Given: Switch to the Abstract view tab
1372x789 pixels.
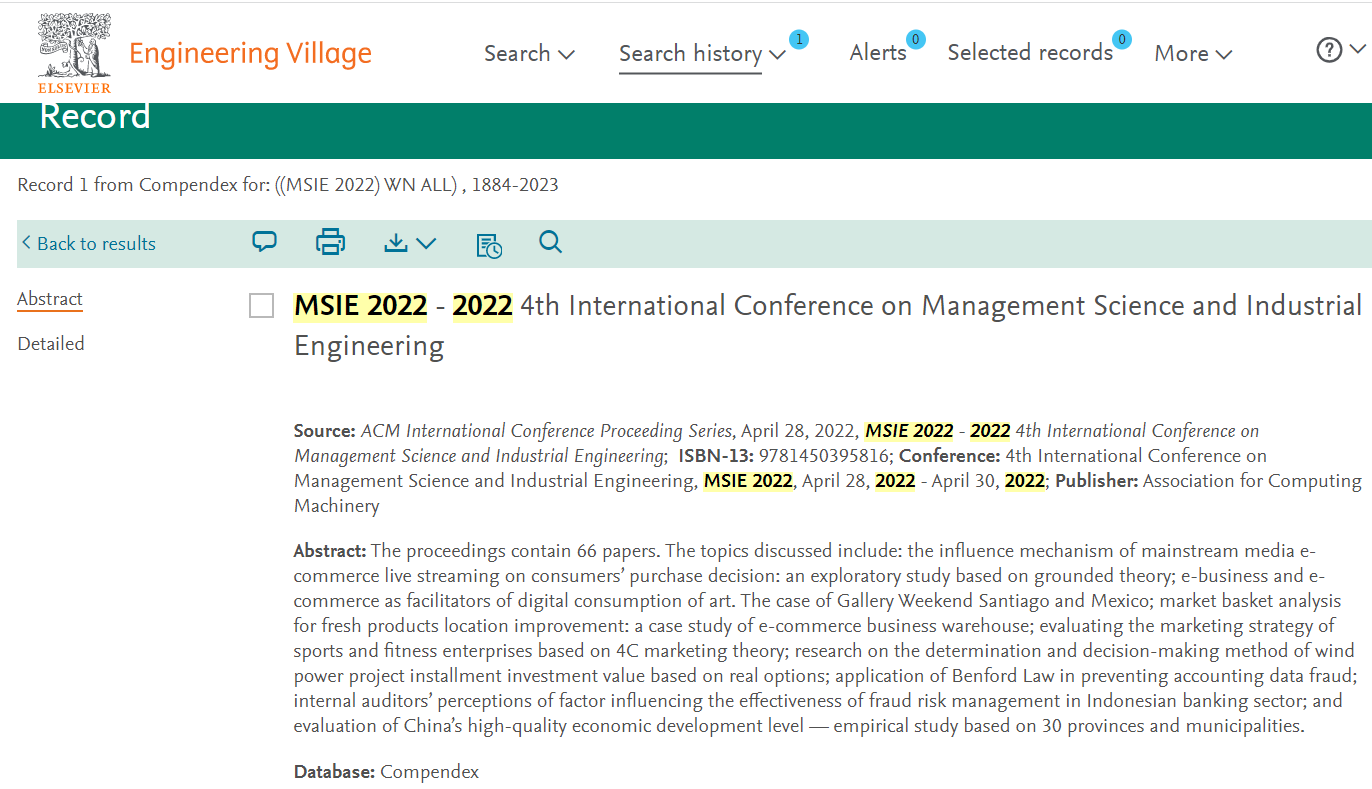Looking at the screenshot, I should click(50, 299).
